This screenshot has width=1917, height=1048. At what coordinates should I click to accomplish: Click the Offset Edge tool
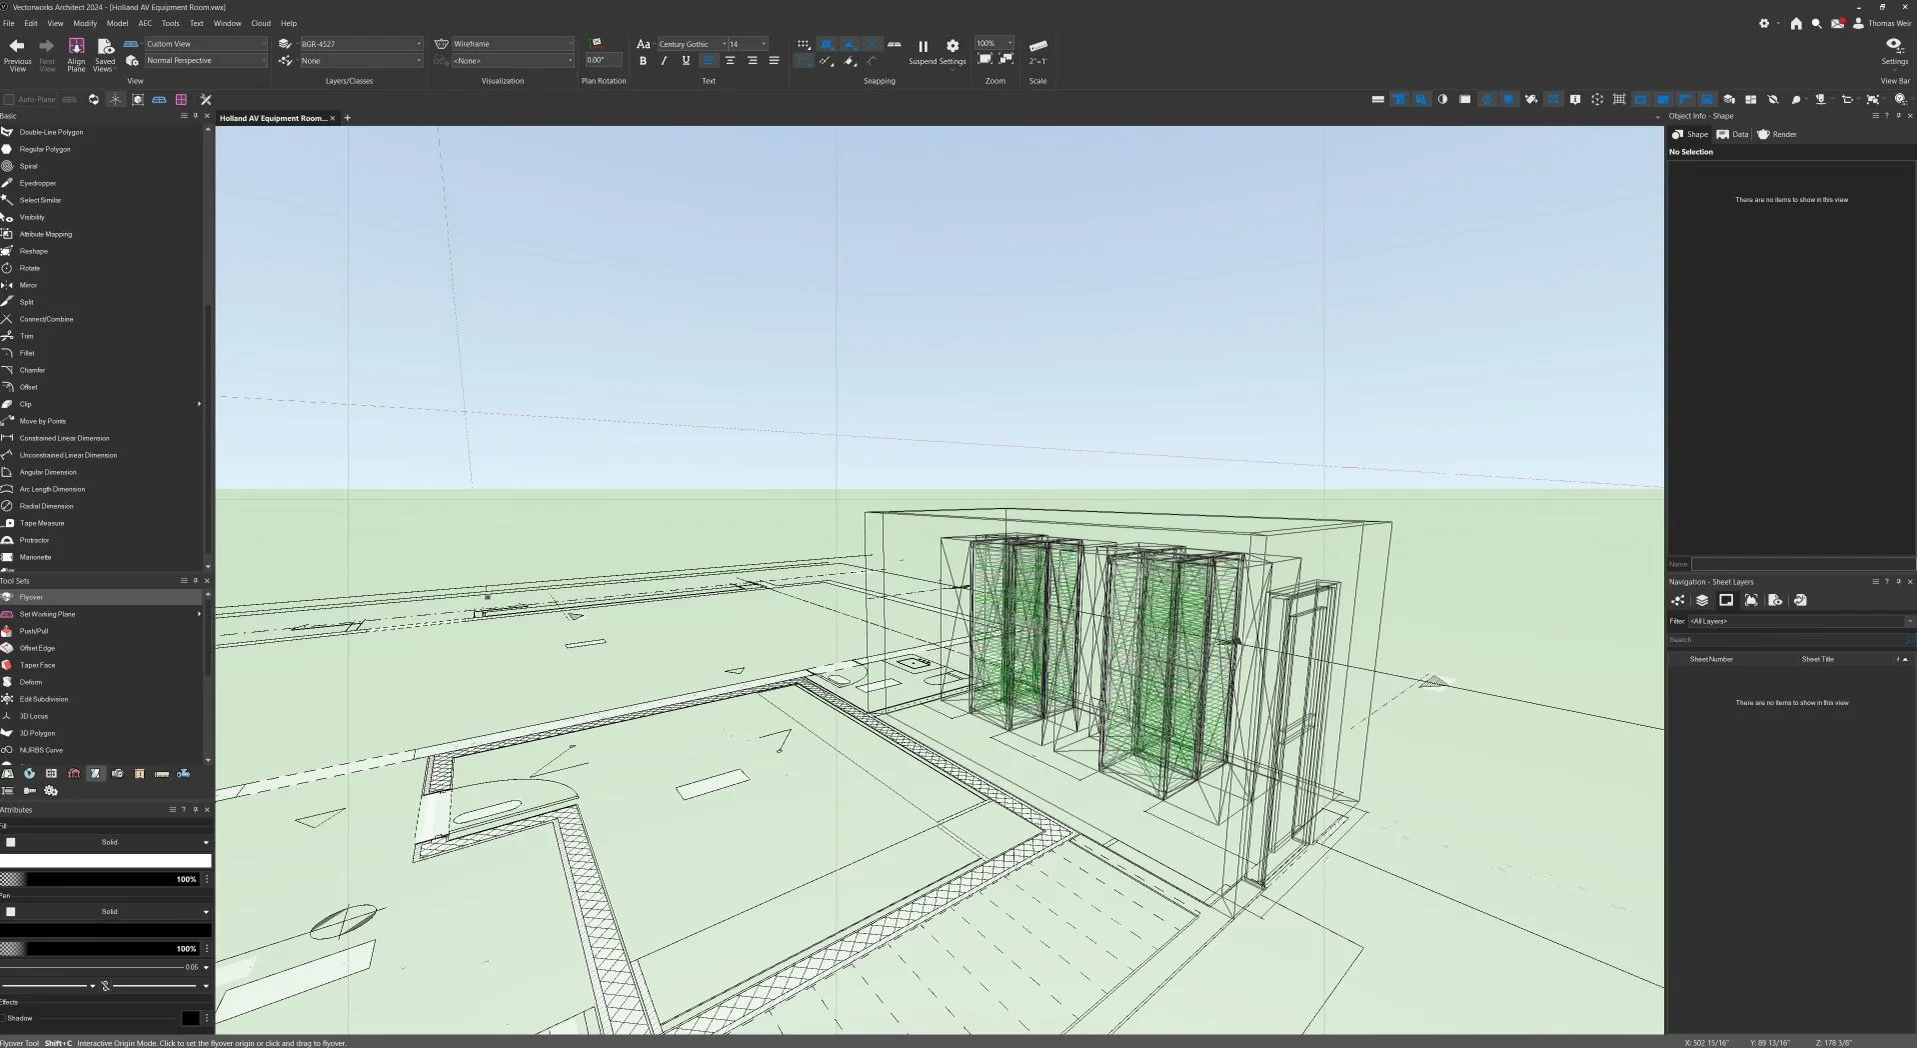point(100,648)
